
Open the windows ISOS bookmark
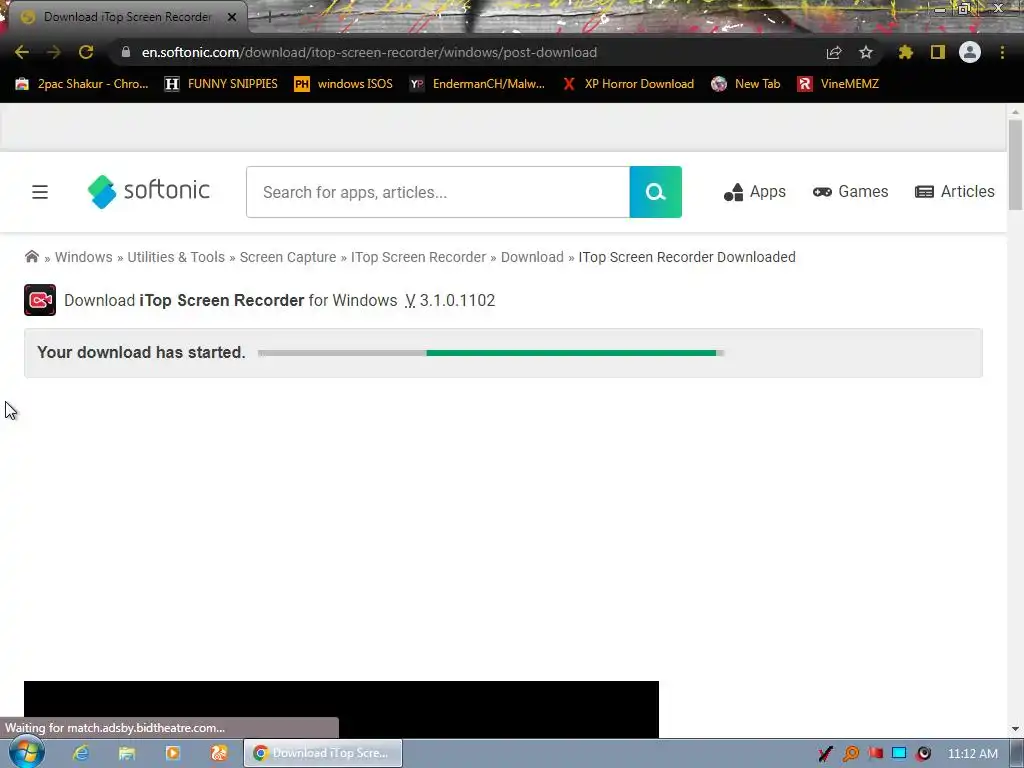click(x=344, y=84)
